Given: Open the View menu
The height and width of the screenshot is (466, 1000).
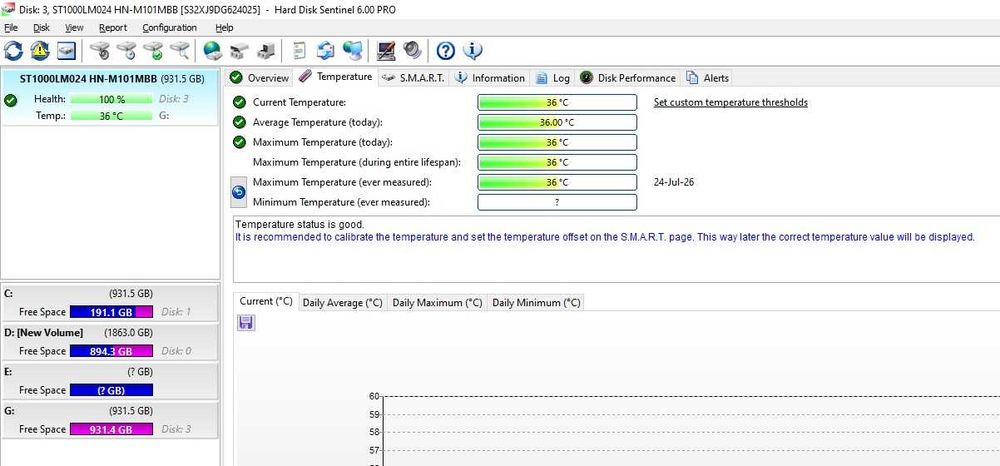Looking at the screenshot, I should pos(74,27).
